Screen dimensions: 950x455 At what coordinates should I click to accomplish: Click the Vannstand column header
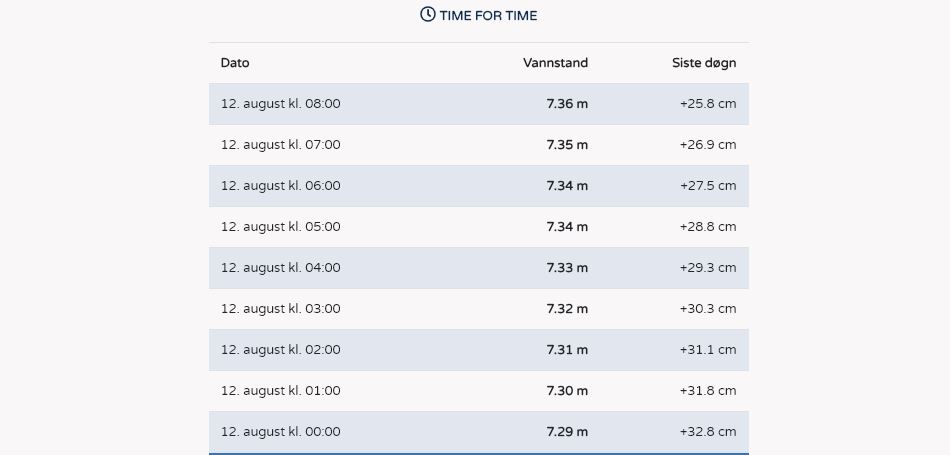click(x=556, y=63)
